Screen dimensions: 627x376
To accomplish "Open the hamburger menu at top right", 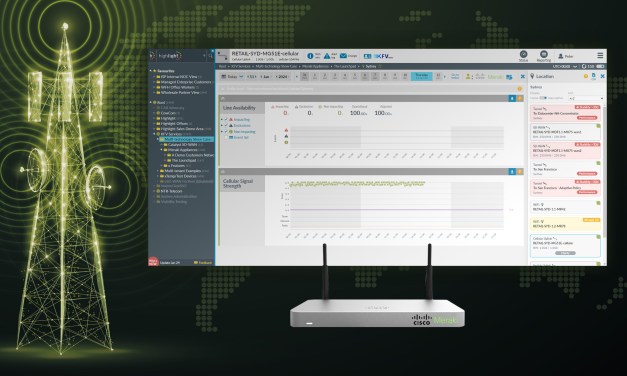I will point(600,56).
